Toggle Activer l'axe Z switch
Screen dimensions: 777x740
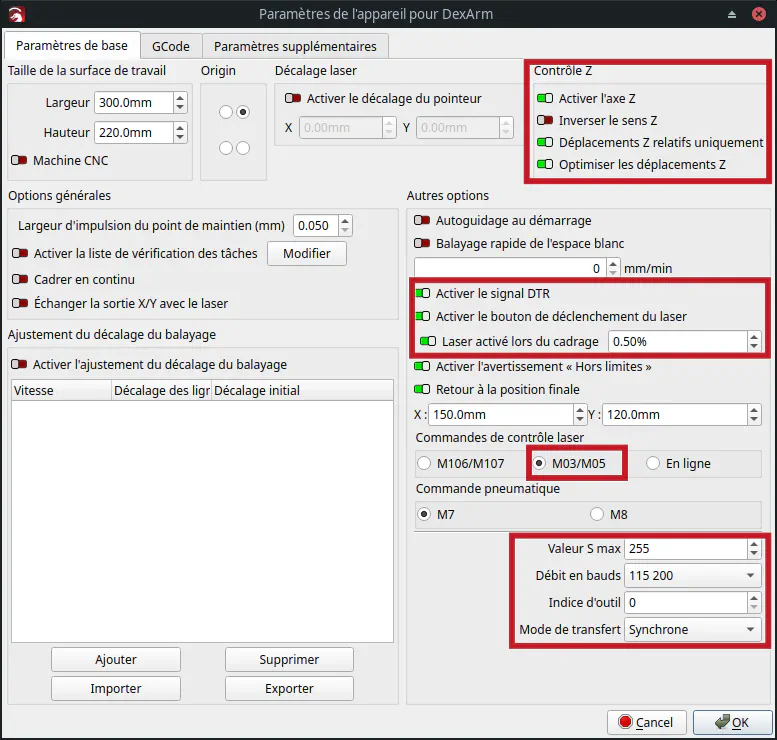click(545, 98)
